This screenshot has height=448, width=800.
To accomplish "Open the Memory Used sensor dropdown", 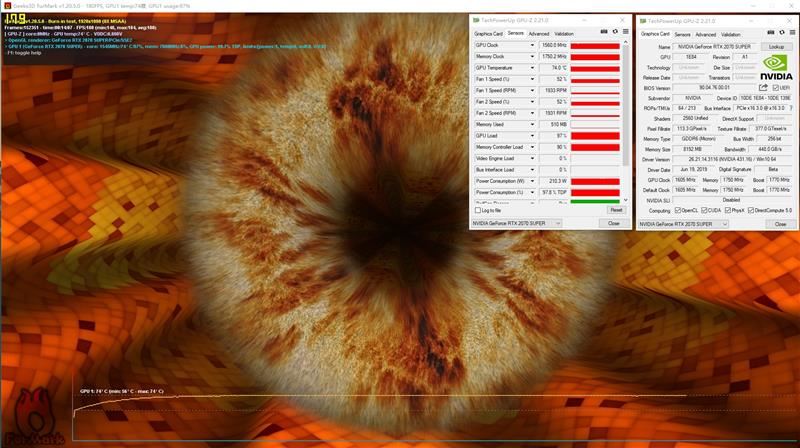I will tap(532, 125).
